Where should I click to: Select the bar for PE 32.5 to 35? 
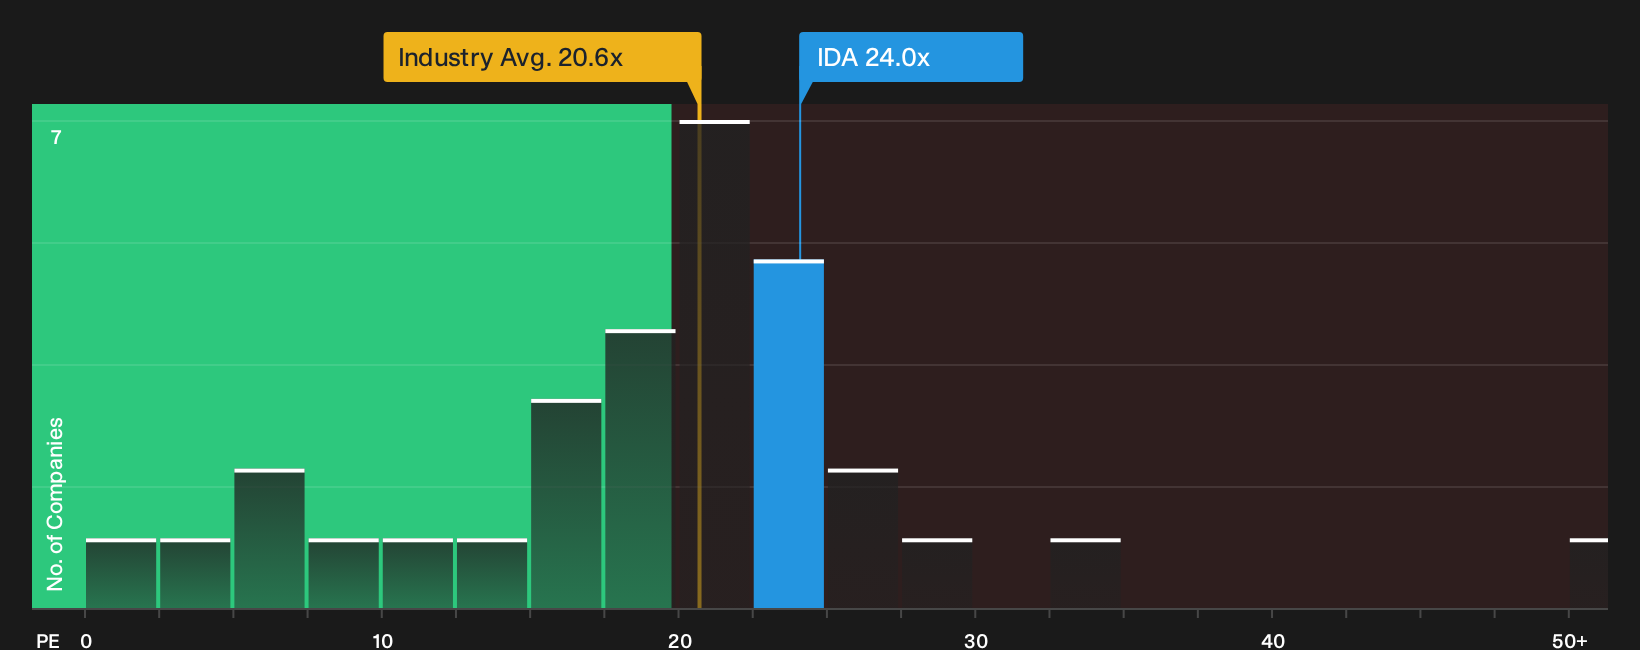point(1085,574)
